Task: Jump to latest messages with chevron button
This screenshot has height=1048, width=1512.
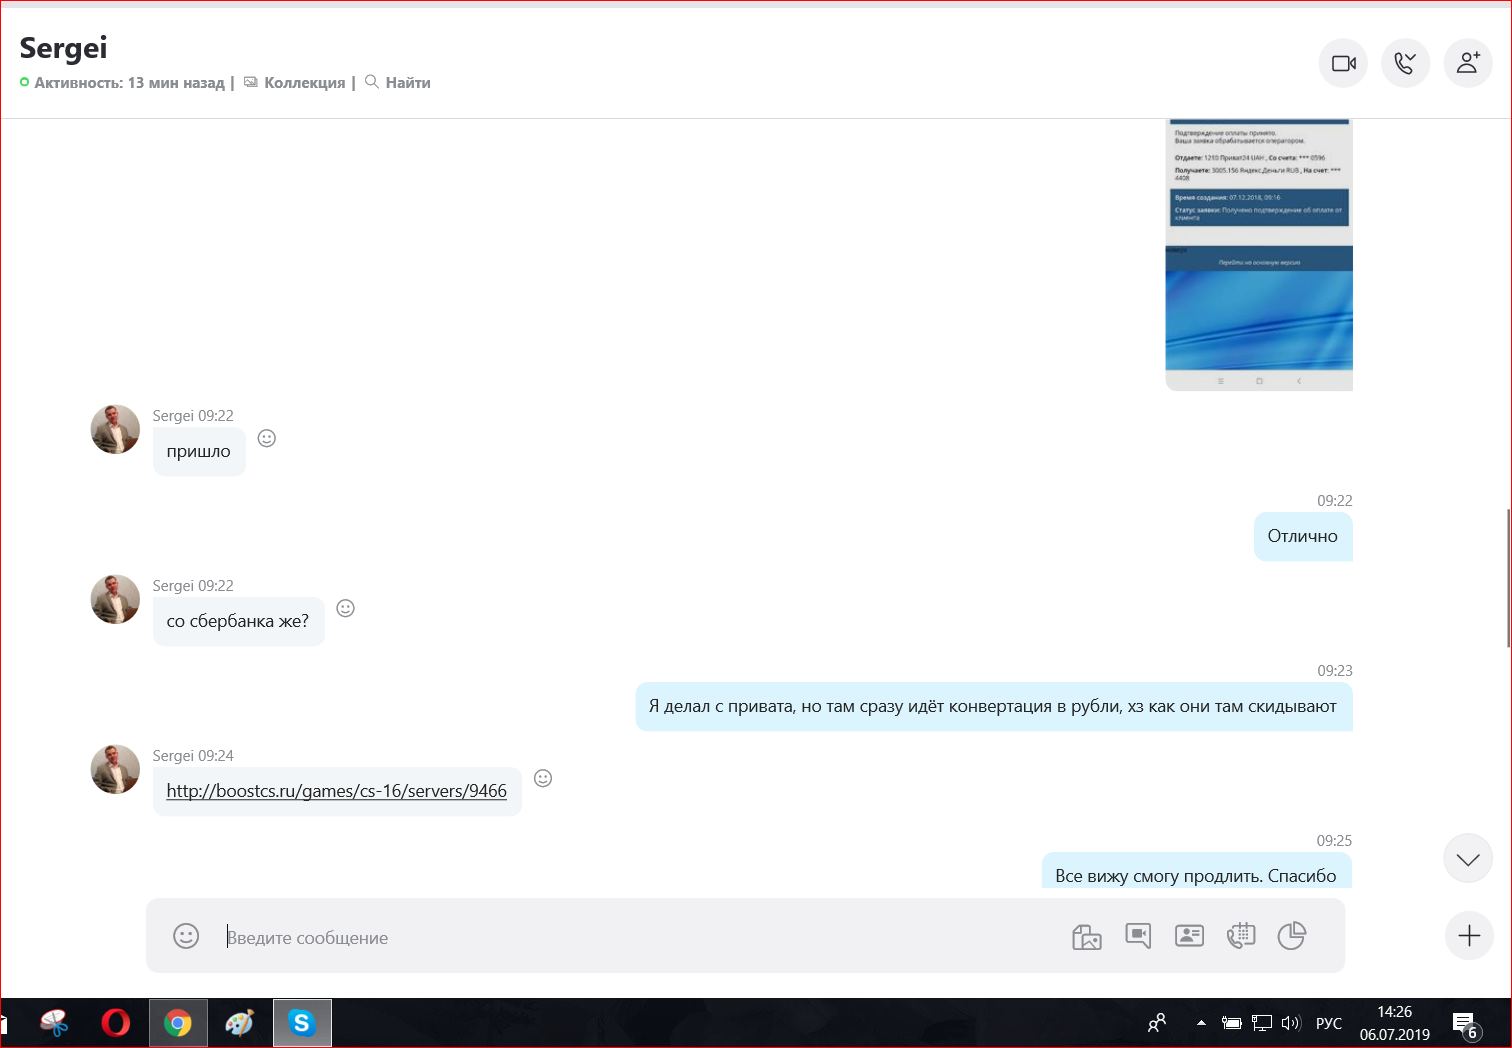Action: [1468, 859]
